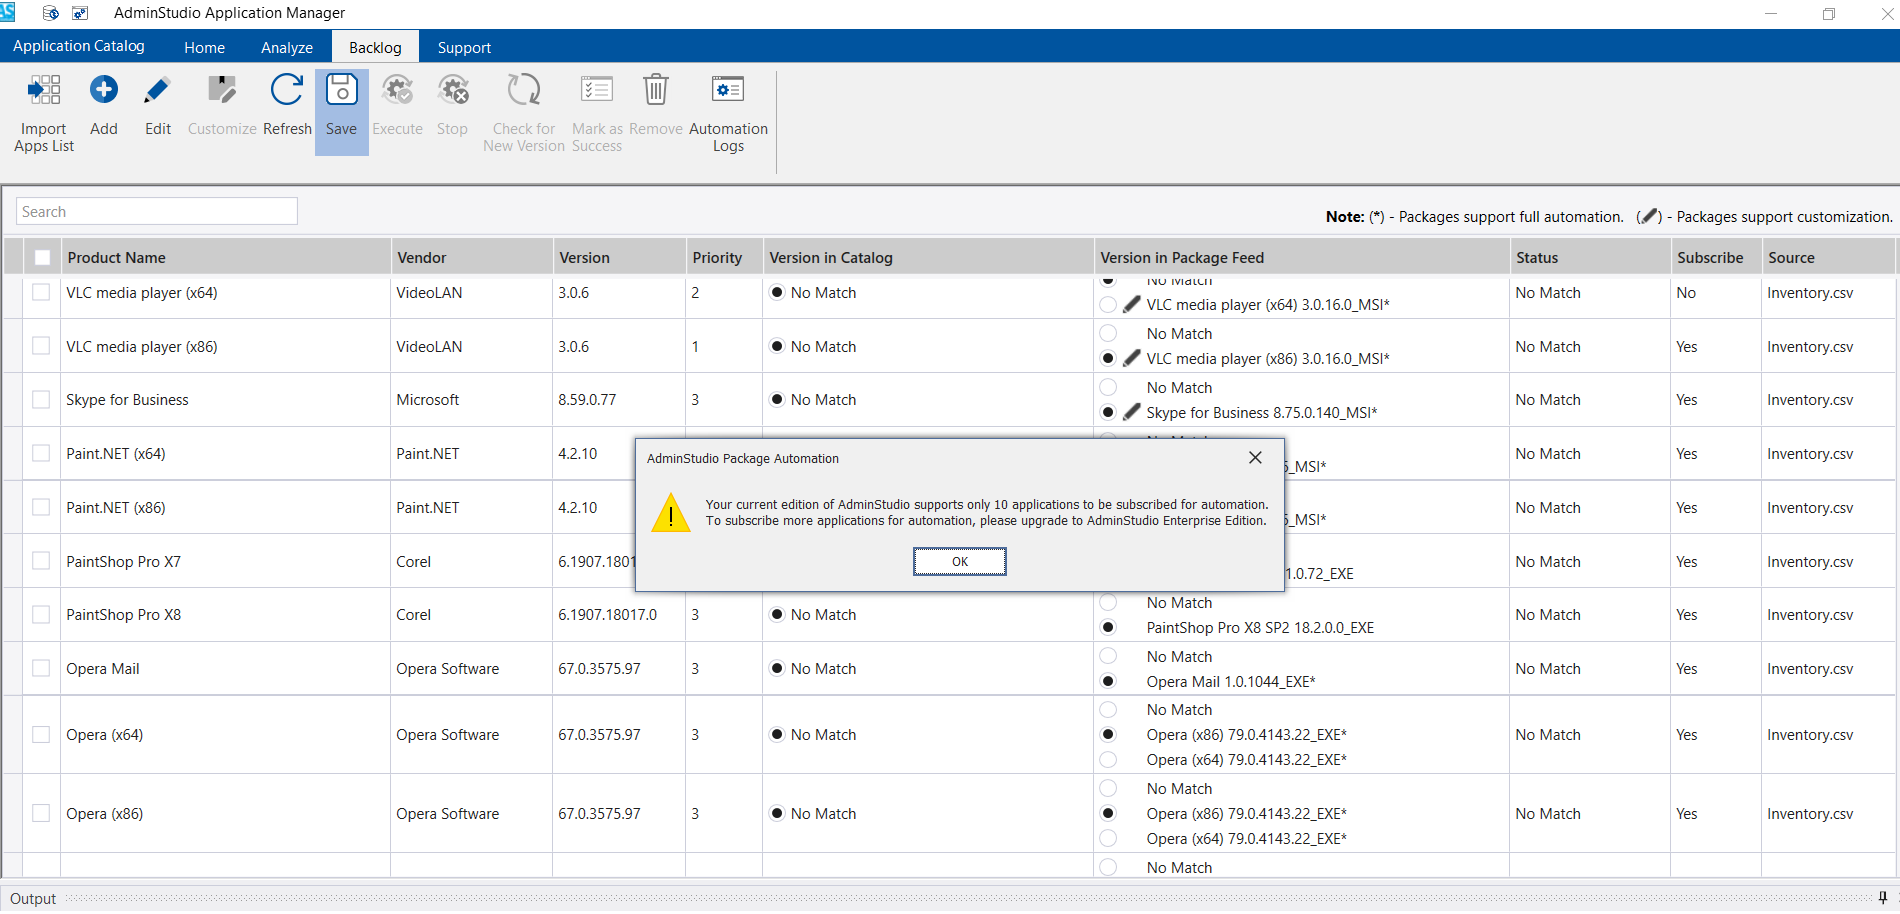Open Automation Logs
The image size is (1900, 914).
(x=728, y=112)
